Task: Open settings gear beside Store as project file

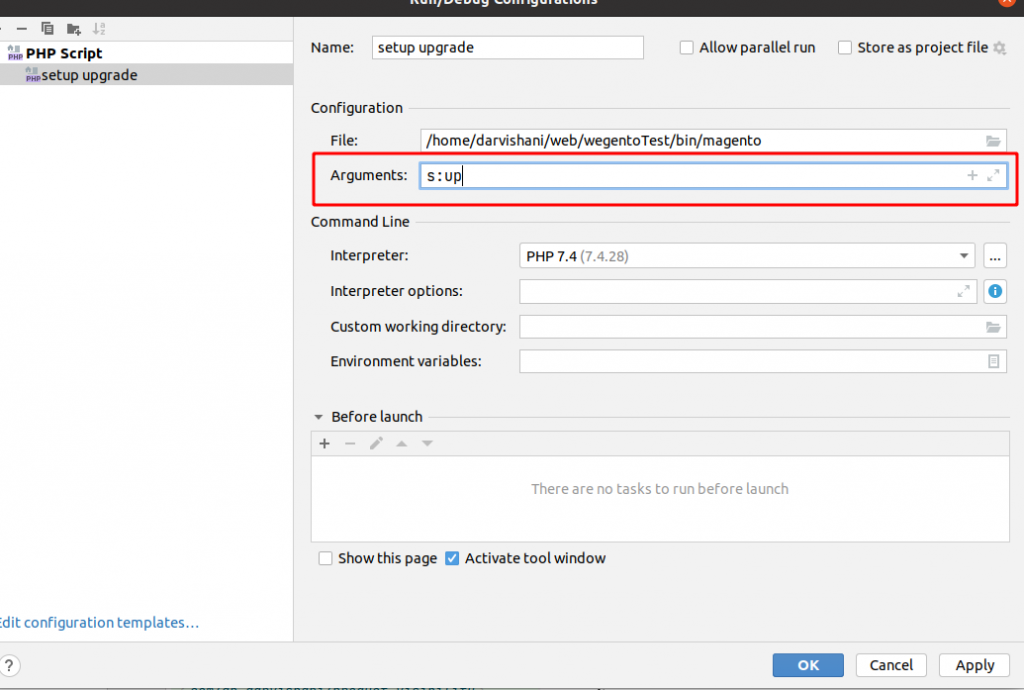Action: pyautogui.click(x=1000, y=48)
